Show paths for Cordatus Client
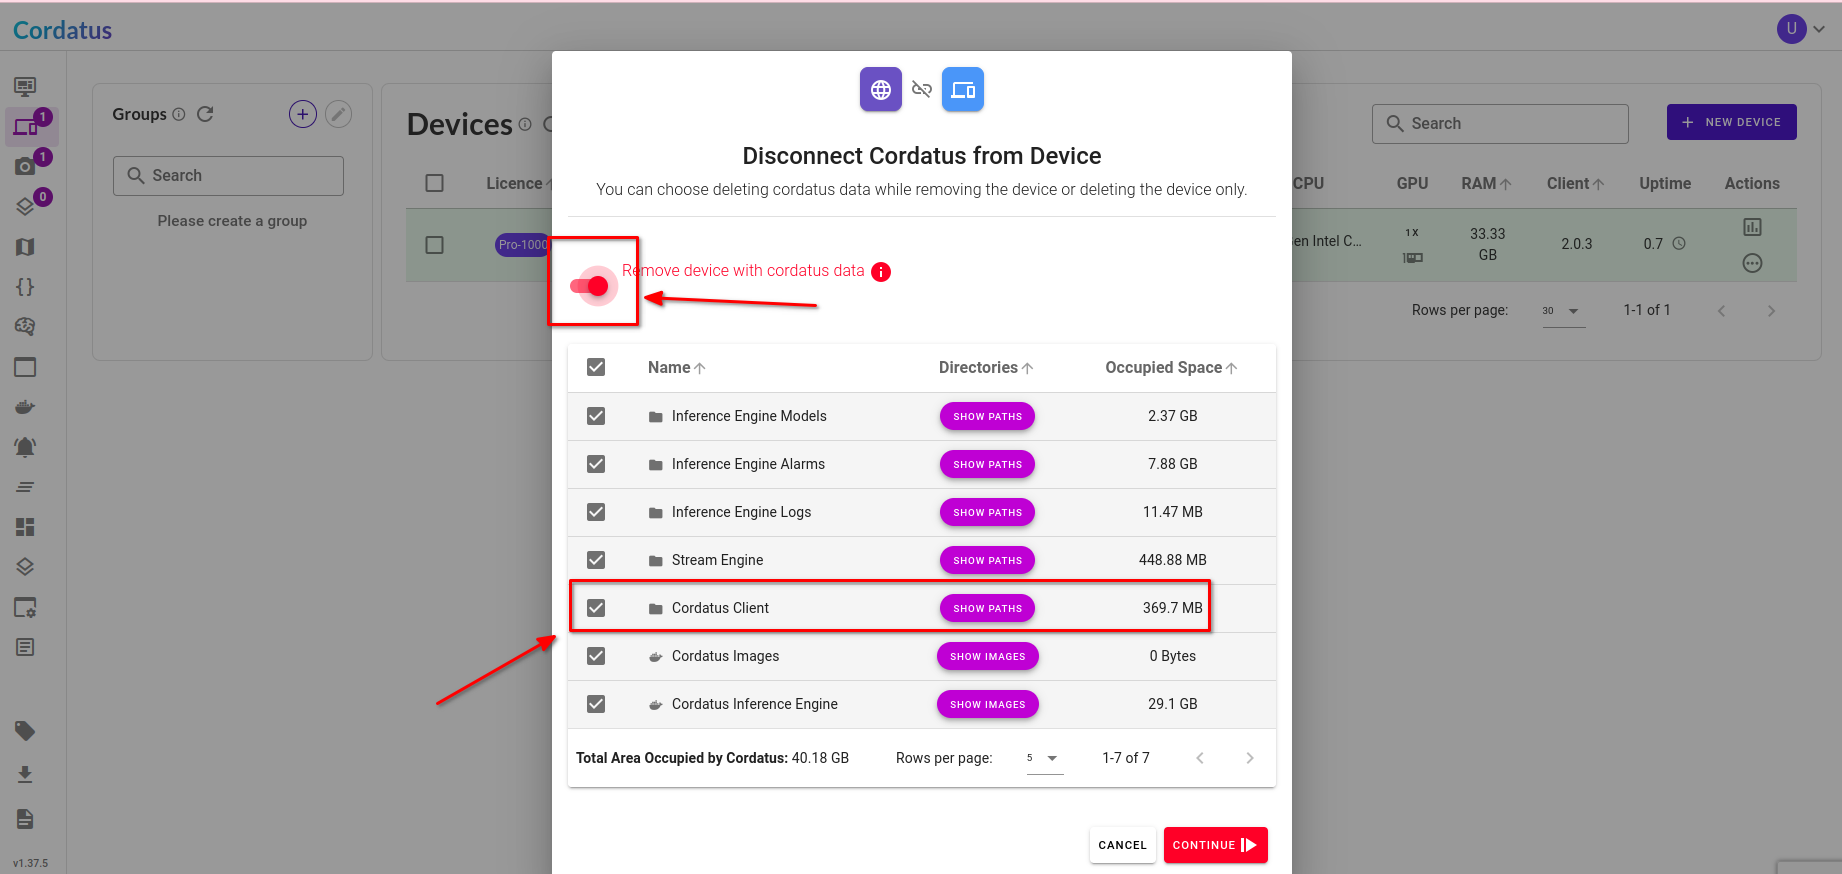The width and height of the screenshot is (1842, 874). (987, 608)
